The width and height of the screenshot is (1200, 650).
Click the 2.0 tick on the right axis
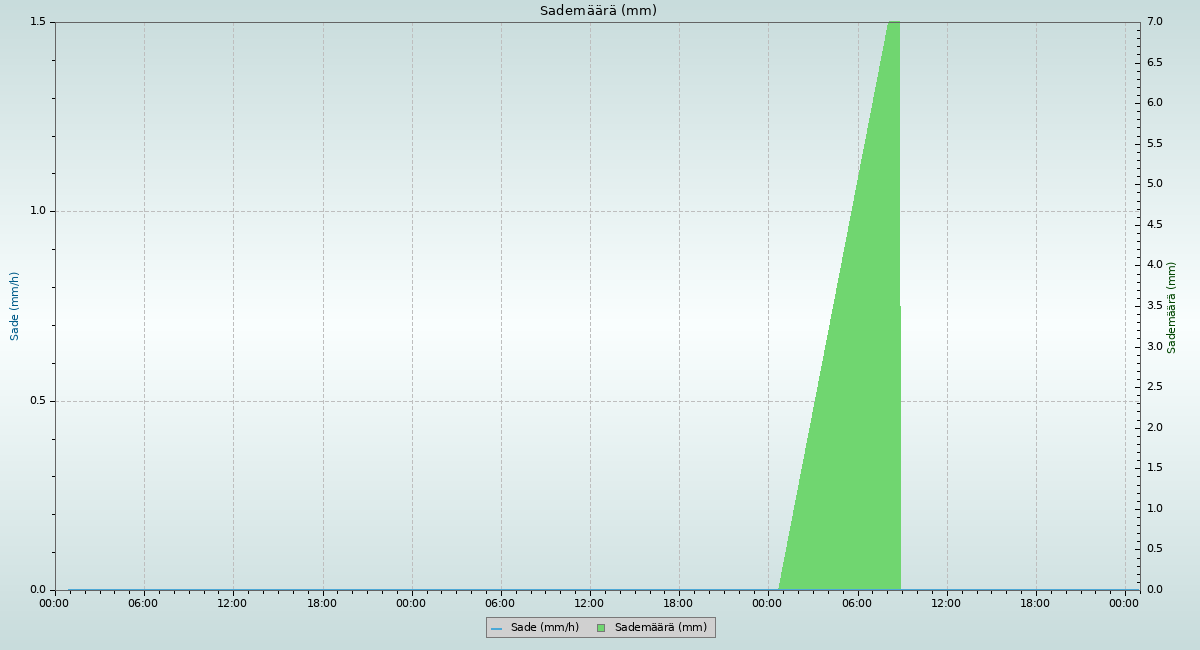(x=1153, y=428)
